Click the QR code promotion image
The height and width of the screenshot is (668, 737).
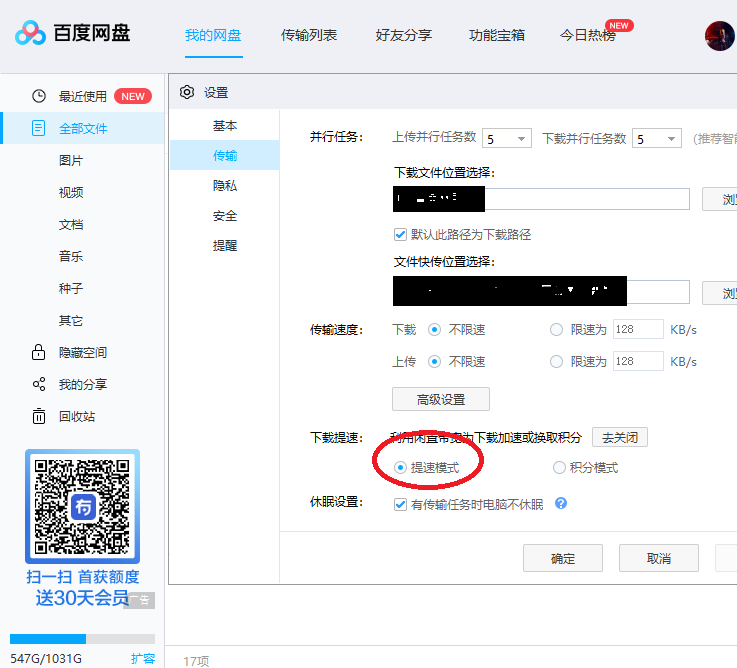pos(82,506)
